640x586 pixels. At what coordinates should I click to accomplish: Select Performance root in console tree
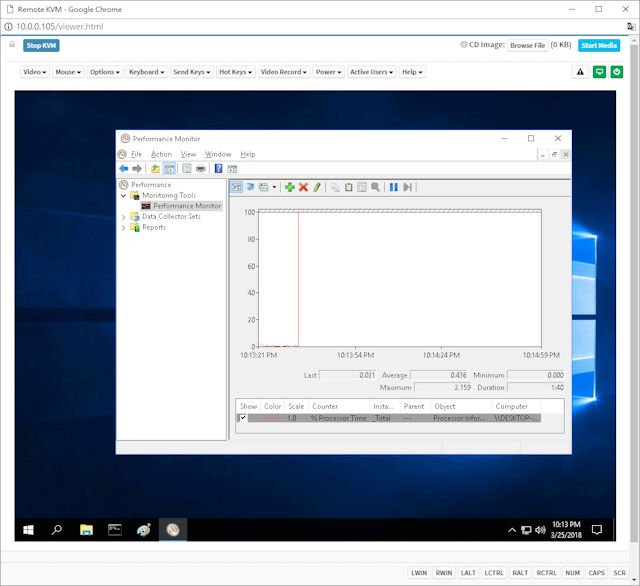point(151,184)
